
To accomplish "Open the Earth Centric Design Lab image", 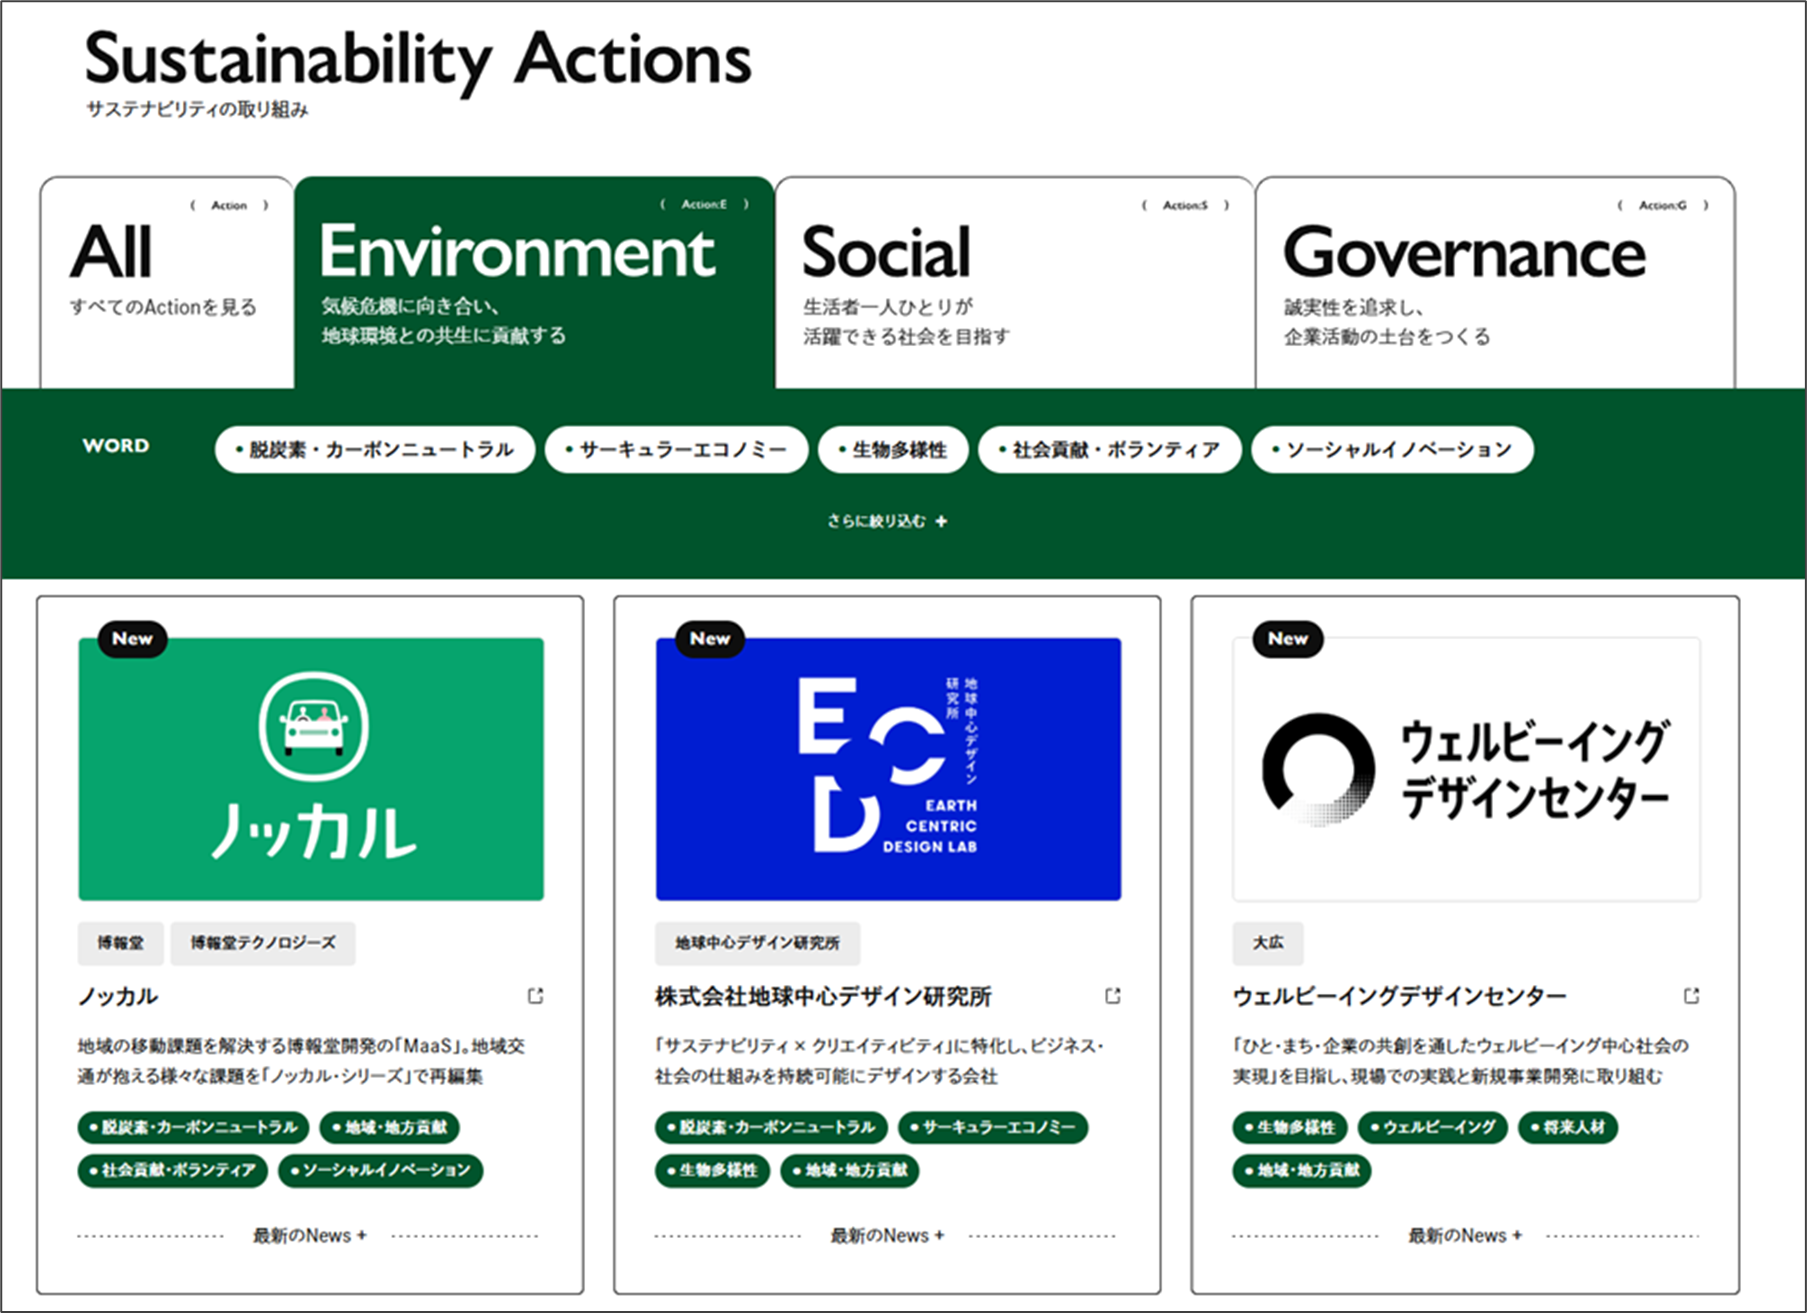I will [x=888, y=769].
